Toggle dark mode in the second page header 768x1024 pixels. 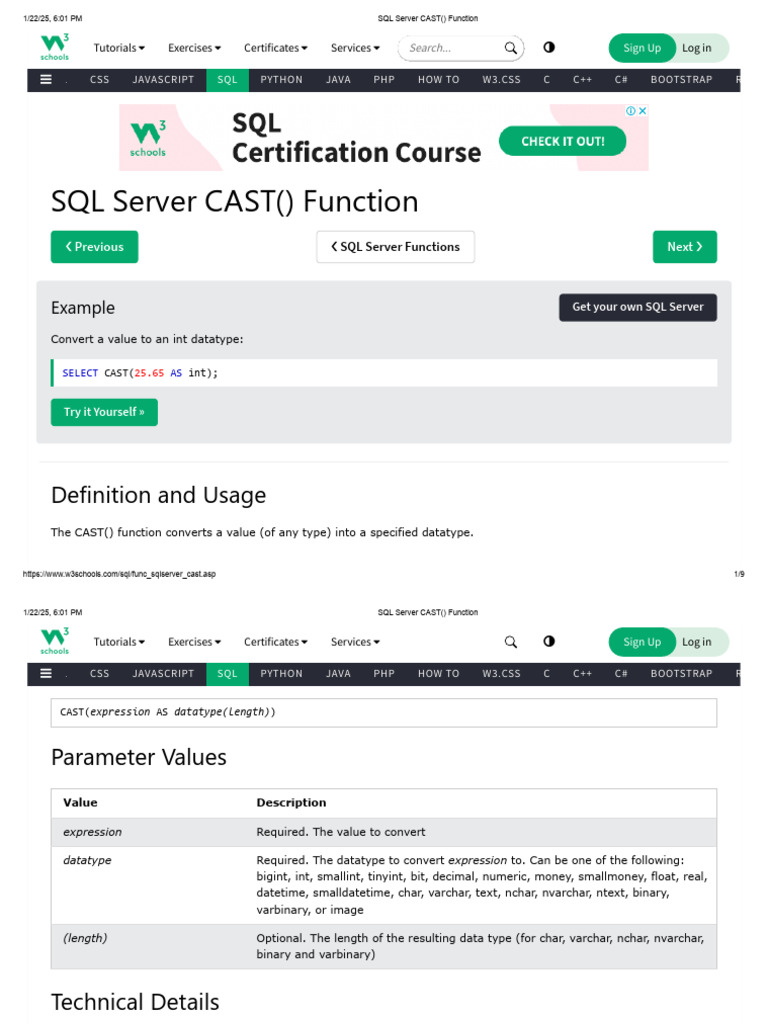coord(549,642)
